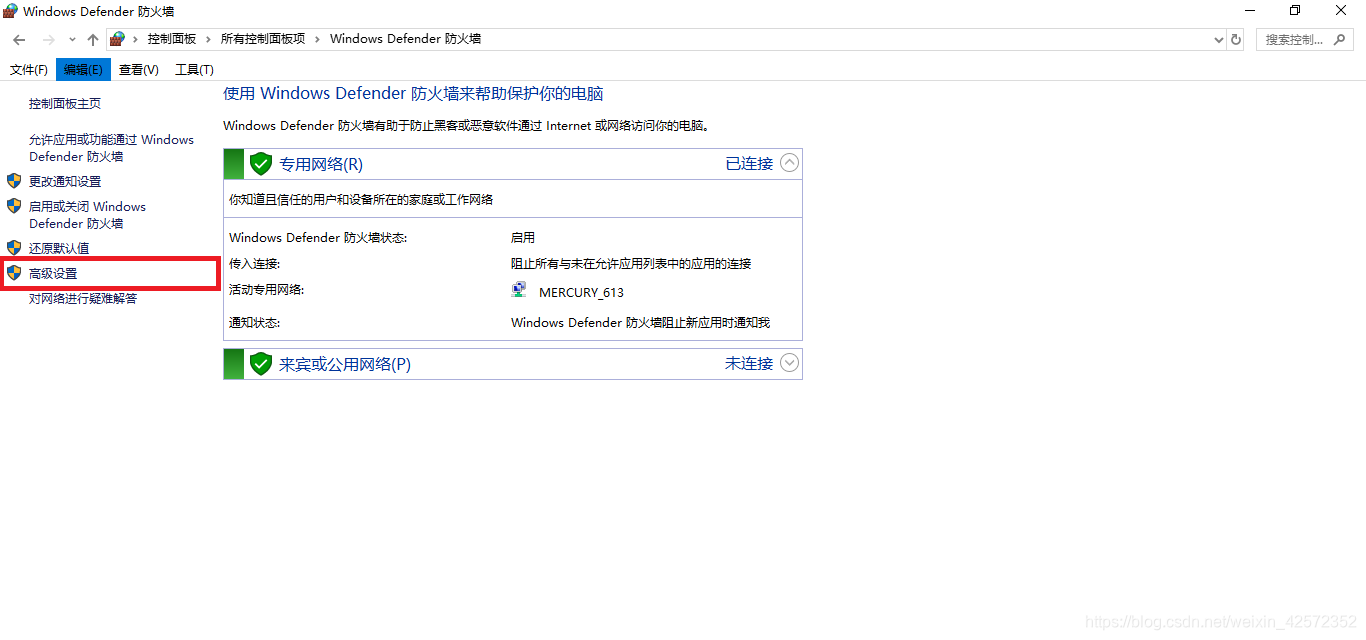Open 更改通知设置 link
This screenshot has width=1366, height=640.
click(65, 182)
